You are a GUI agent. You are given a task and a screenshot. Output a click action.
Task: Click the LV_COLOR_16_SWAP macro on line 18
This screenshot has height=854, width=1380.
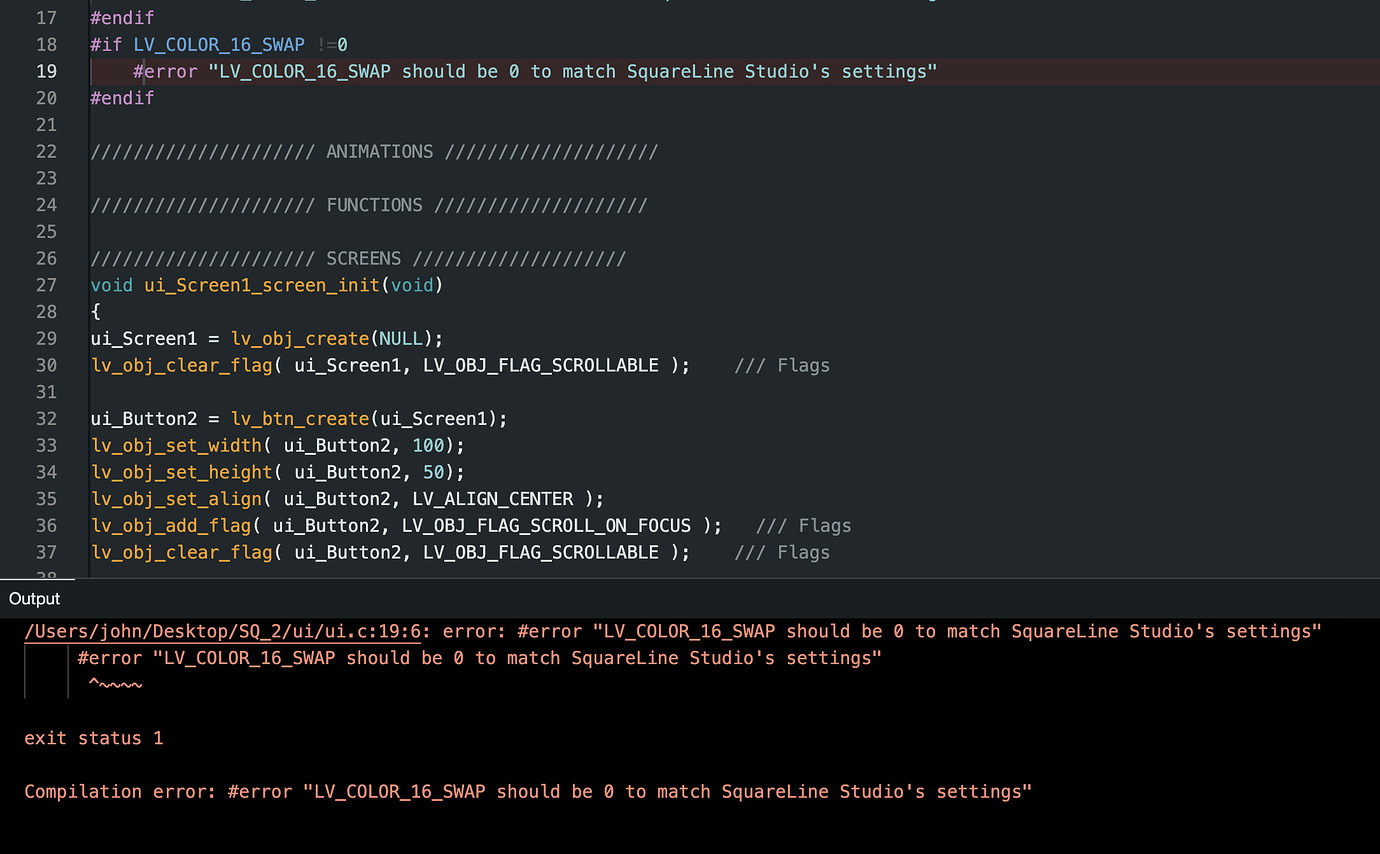coord(218,45)
